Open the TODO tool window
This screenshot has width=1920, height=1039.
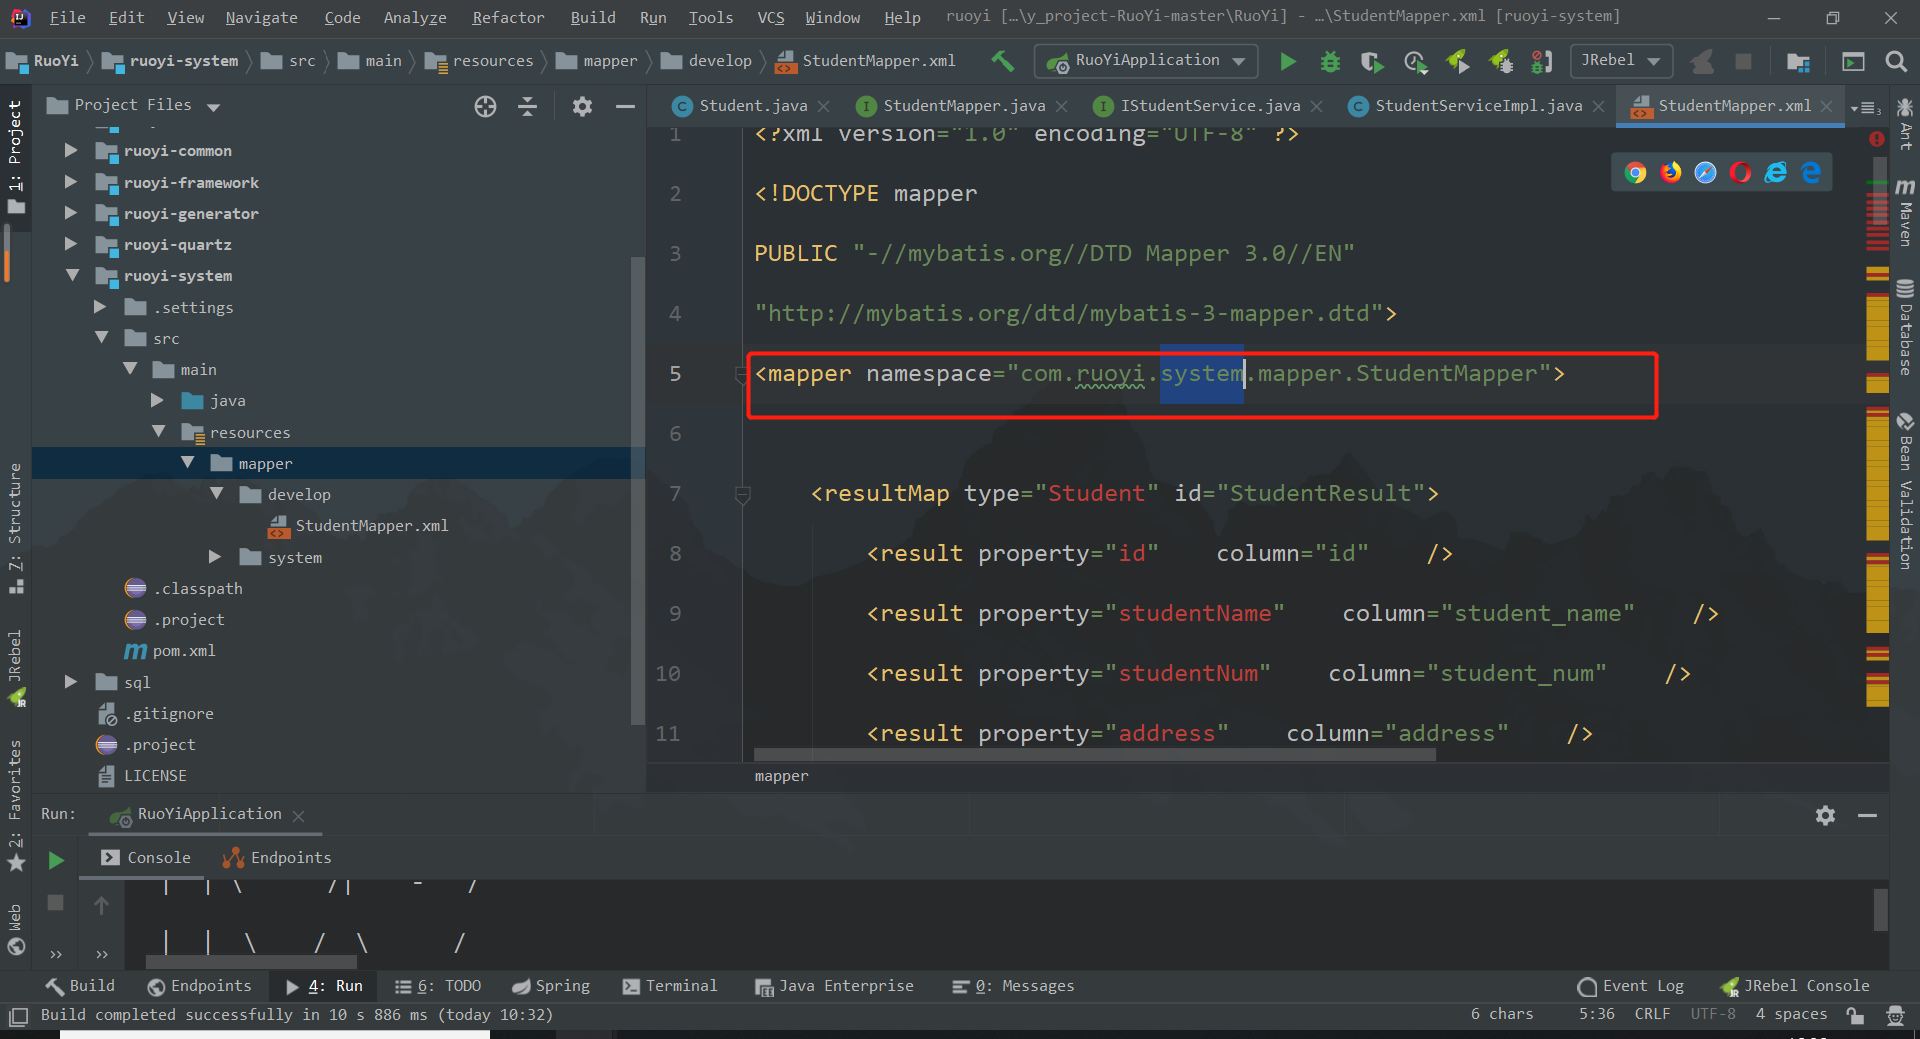click(438, 986)
